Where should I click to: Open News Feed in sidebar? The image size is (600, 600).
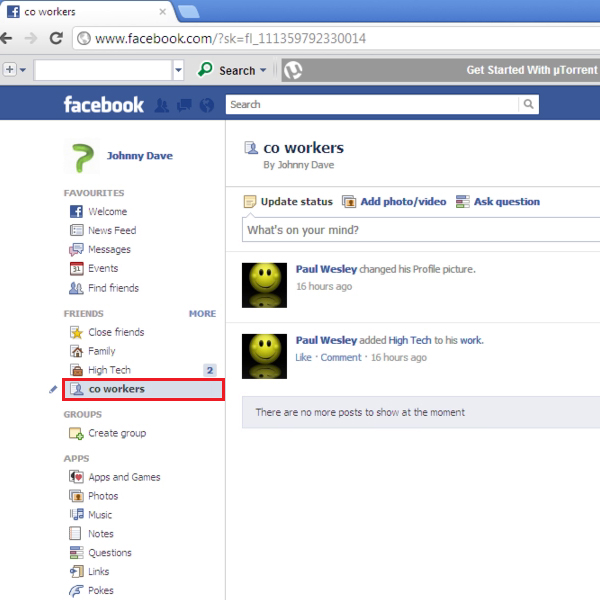pos(112,230)
